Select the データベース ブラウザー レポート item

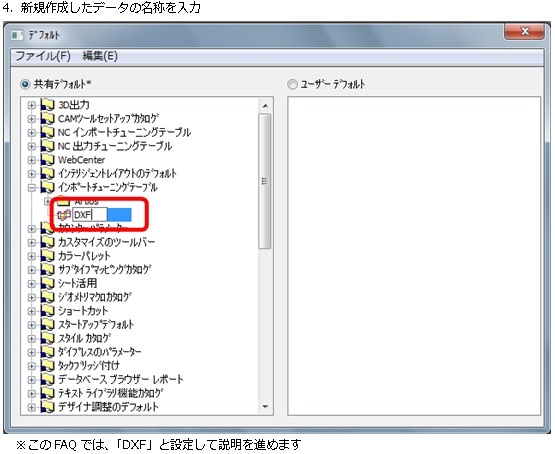120,379
